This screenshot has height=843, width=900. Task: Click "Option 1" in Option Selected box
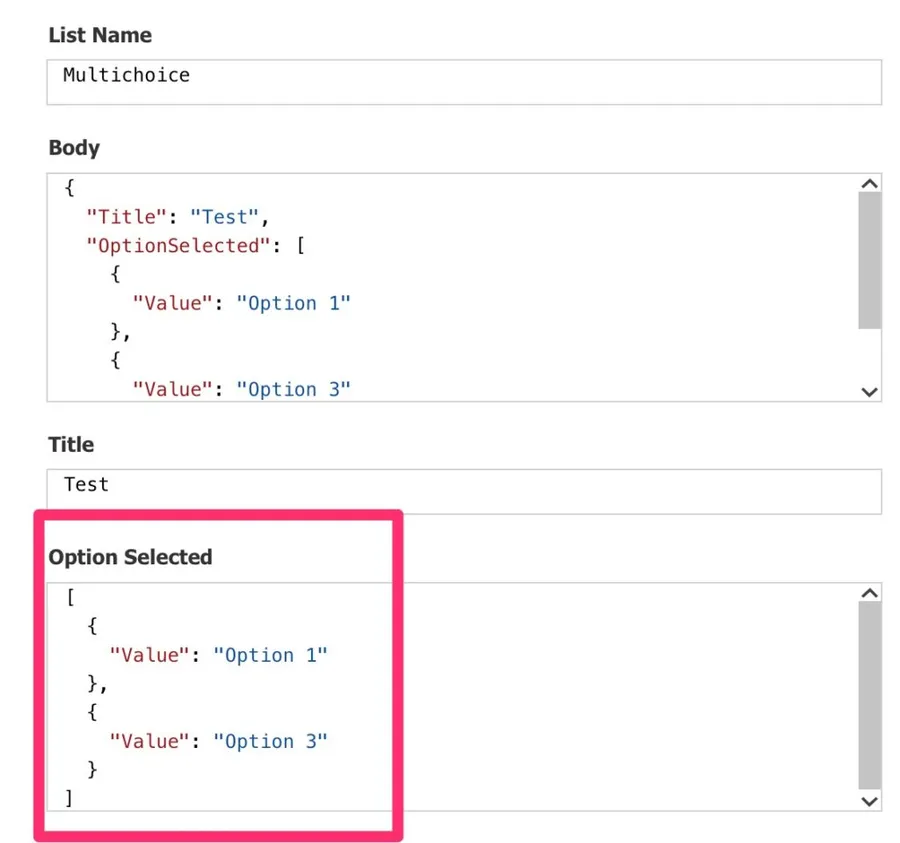click(x=270, y=655)
